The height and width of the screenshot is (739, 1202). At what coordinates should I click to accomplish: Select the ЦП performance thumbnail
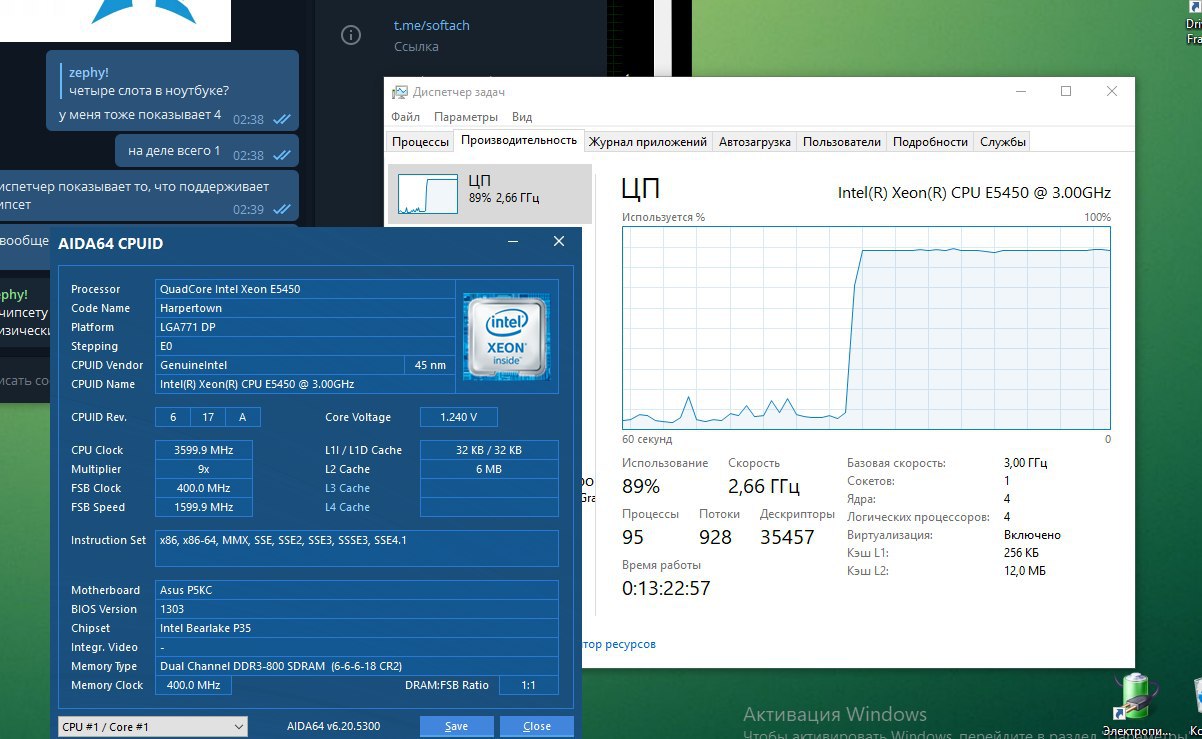(x=490, y=194)
